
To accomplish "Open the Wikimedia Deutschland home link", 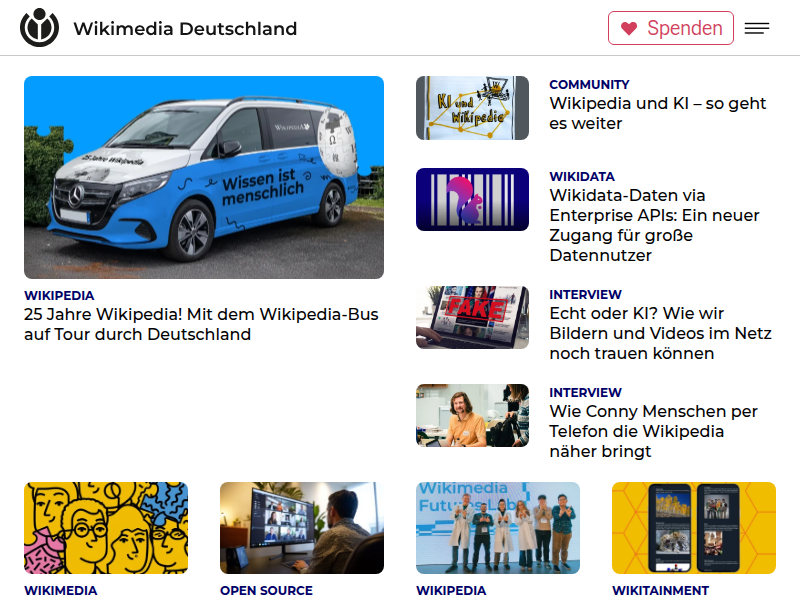I will [x=185, y=29].
